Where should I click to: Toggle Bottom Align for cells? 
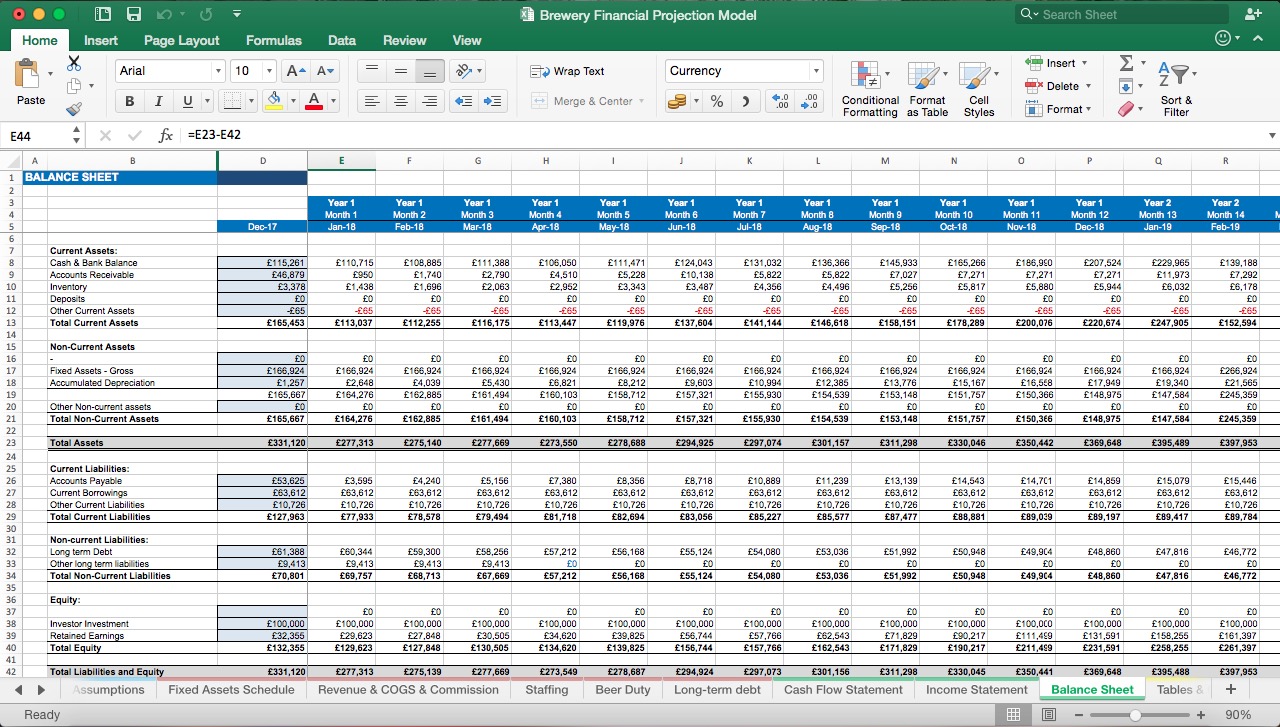tap(429, 71)
